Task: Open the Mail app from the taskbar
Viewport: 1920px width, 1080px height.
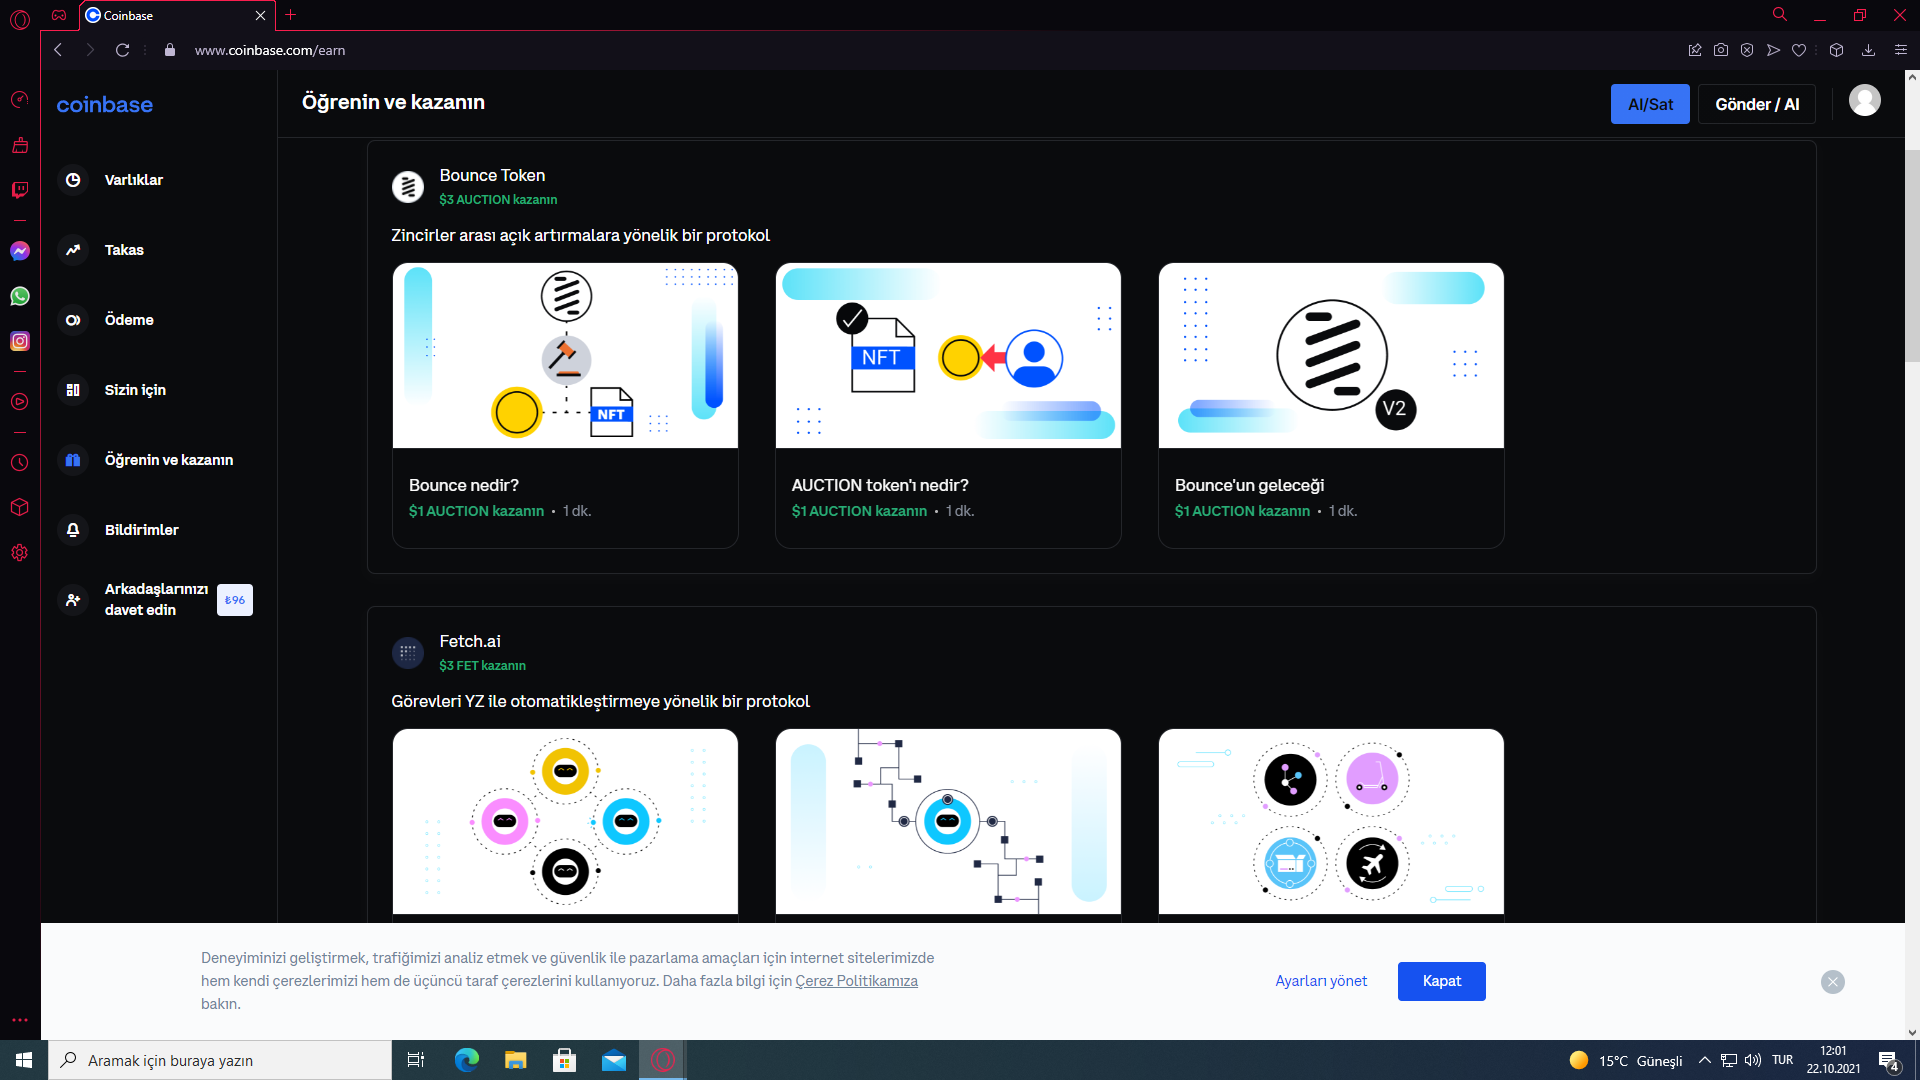Action: pyautogui.click(x=614, y=1060)
